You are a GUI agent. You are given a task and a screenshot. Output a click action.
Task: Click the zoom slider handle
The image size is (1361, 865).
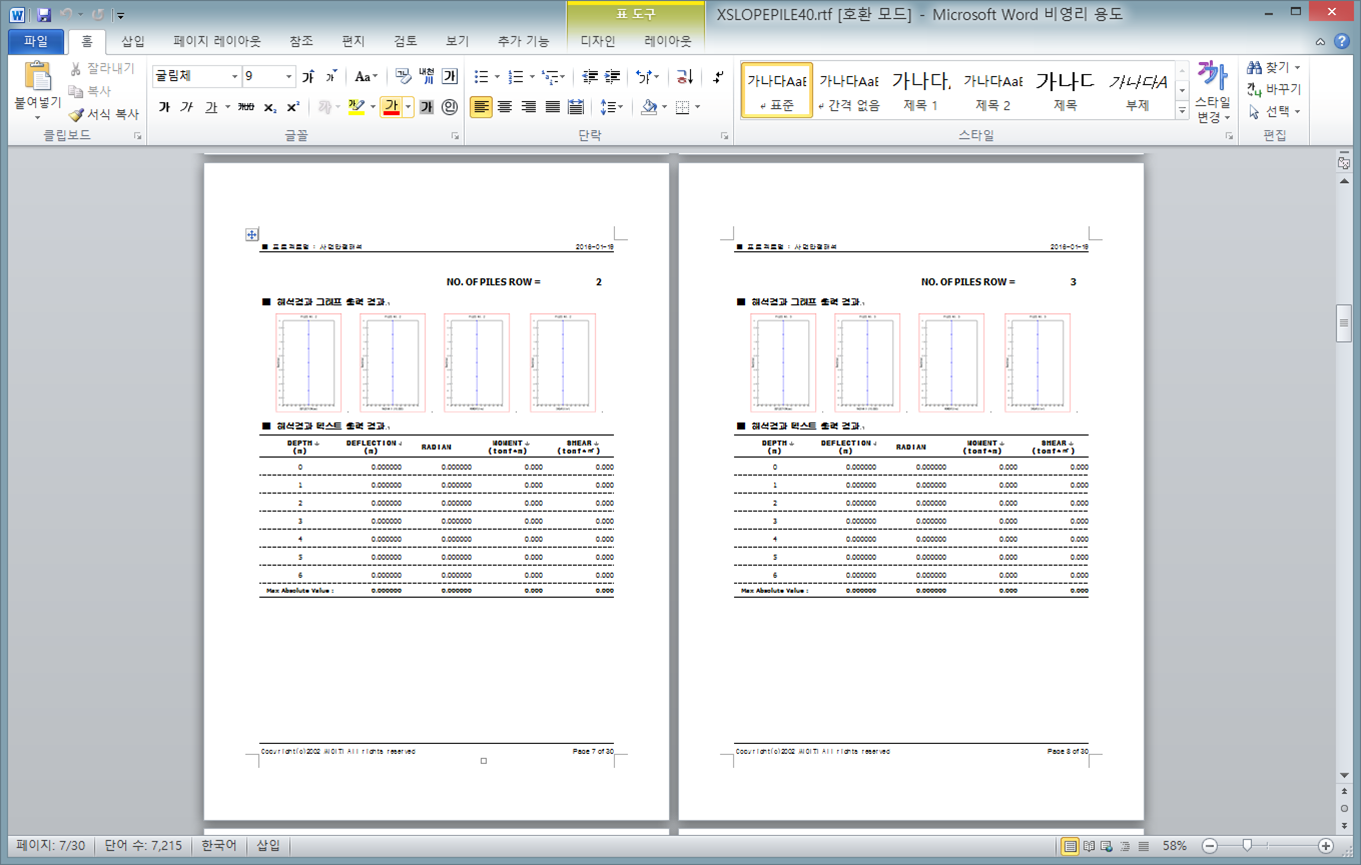pyautogui.click(x=1247, y=846)
